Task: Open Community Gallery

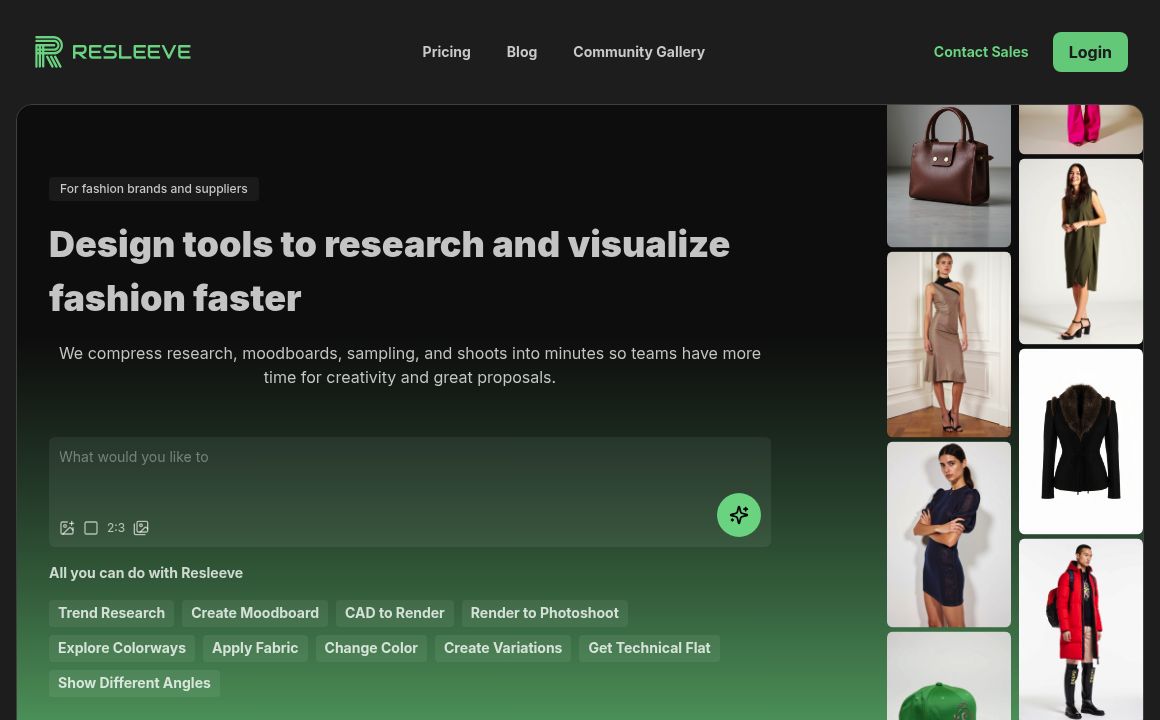Action: (x=638, y=52)
